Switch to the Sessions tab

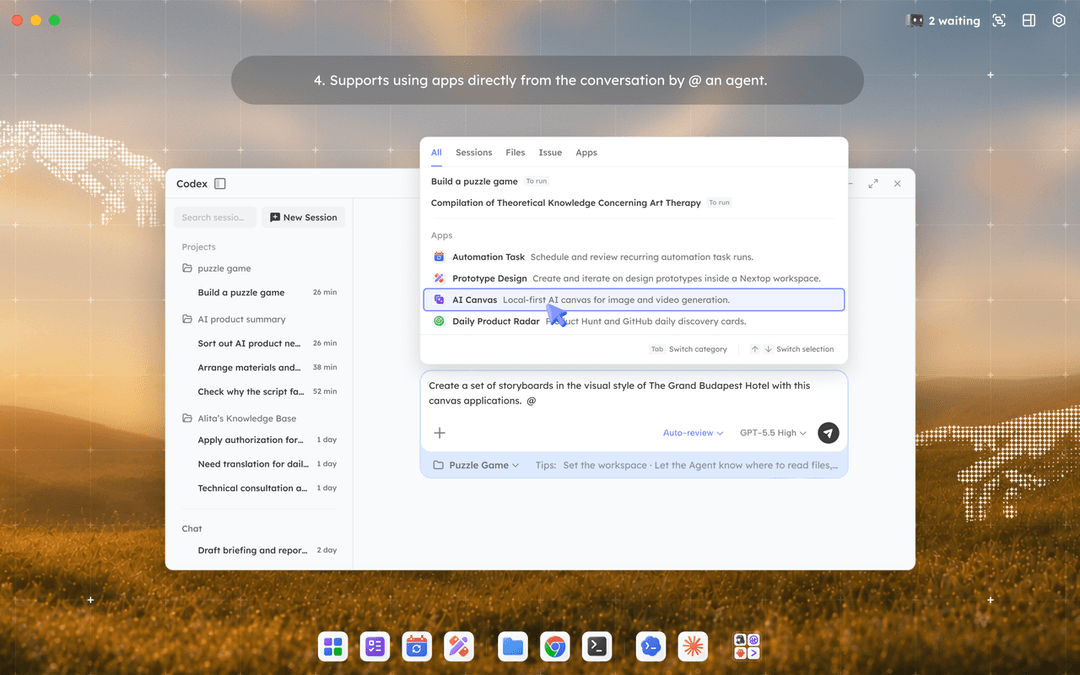474,152
